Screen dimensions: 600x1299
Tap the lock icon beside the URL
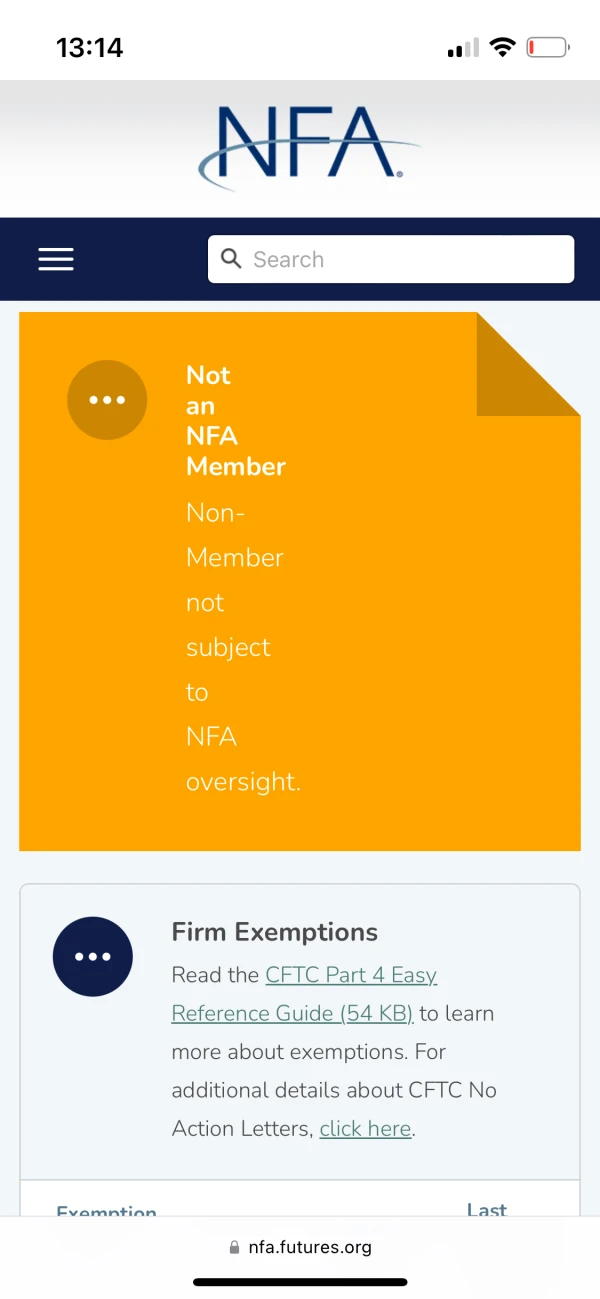[x=235, y=1247]
